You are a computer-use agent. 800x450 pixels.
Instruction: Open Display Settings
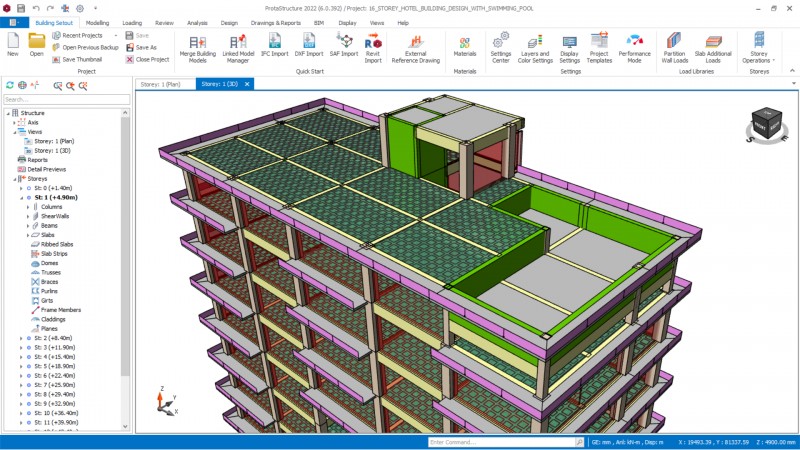click(569, 48)
